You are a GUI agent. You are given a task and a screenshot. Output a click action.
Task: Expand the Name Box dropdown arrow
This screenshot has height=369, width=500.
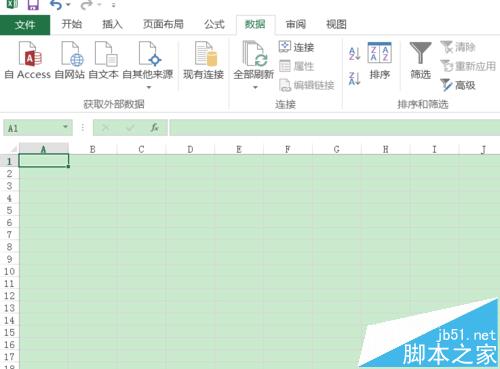[x=66, y=127]
